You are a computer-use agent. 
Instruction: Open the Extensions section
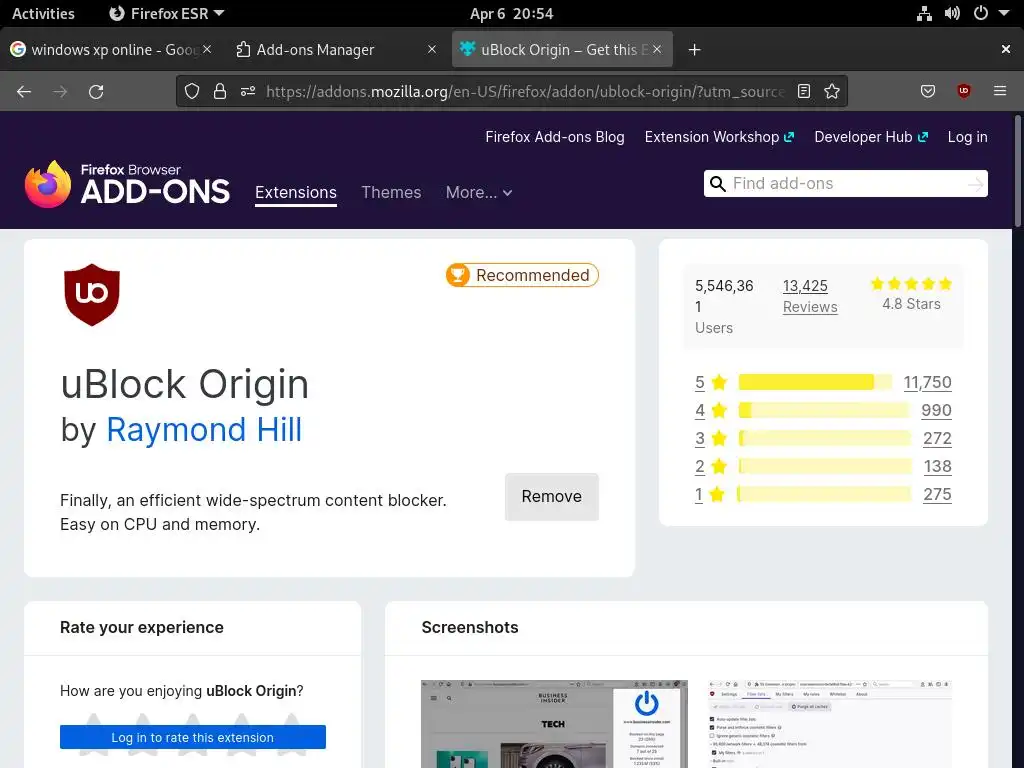click(x=296, y=193)
